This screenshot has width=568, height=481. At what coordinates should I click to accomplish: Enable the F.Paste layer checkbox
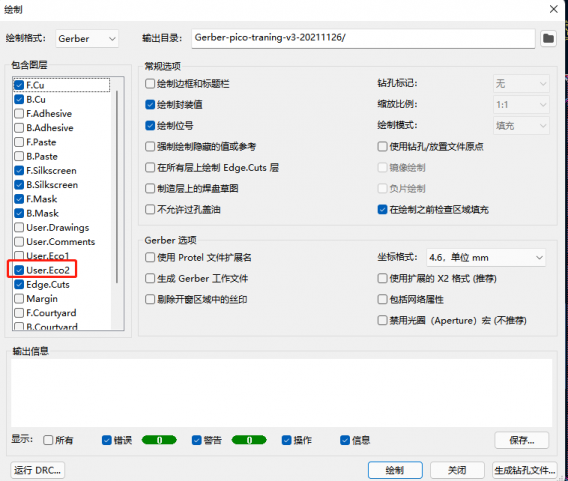point(19,142)
